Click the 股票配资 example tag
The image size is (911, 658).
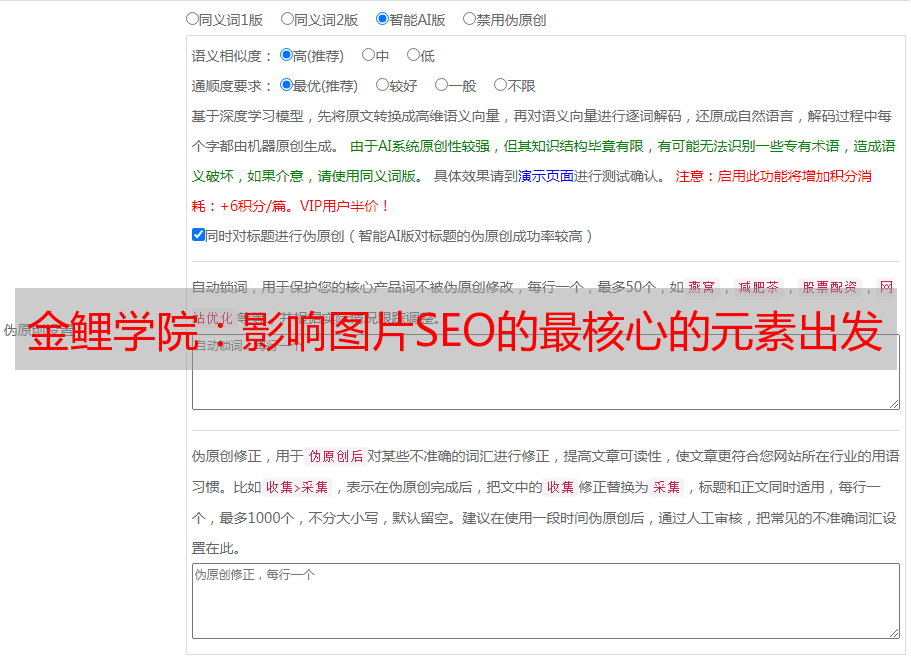830,287
